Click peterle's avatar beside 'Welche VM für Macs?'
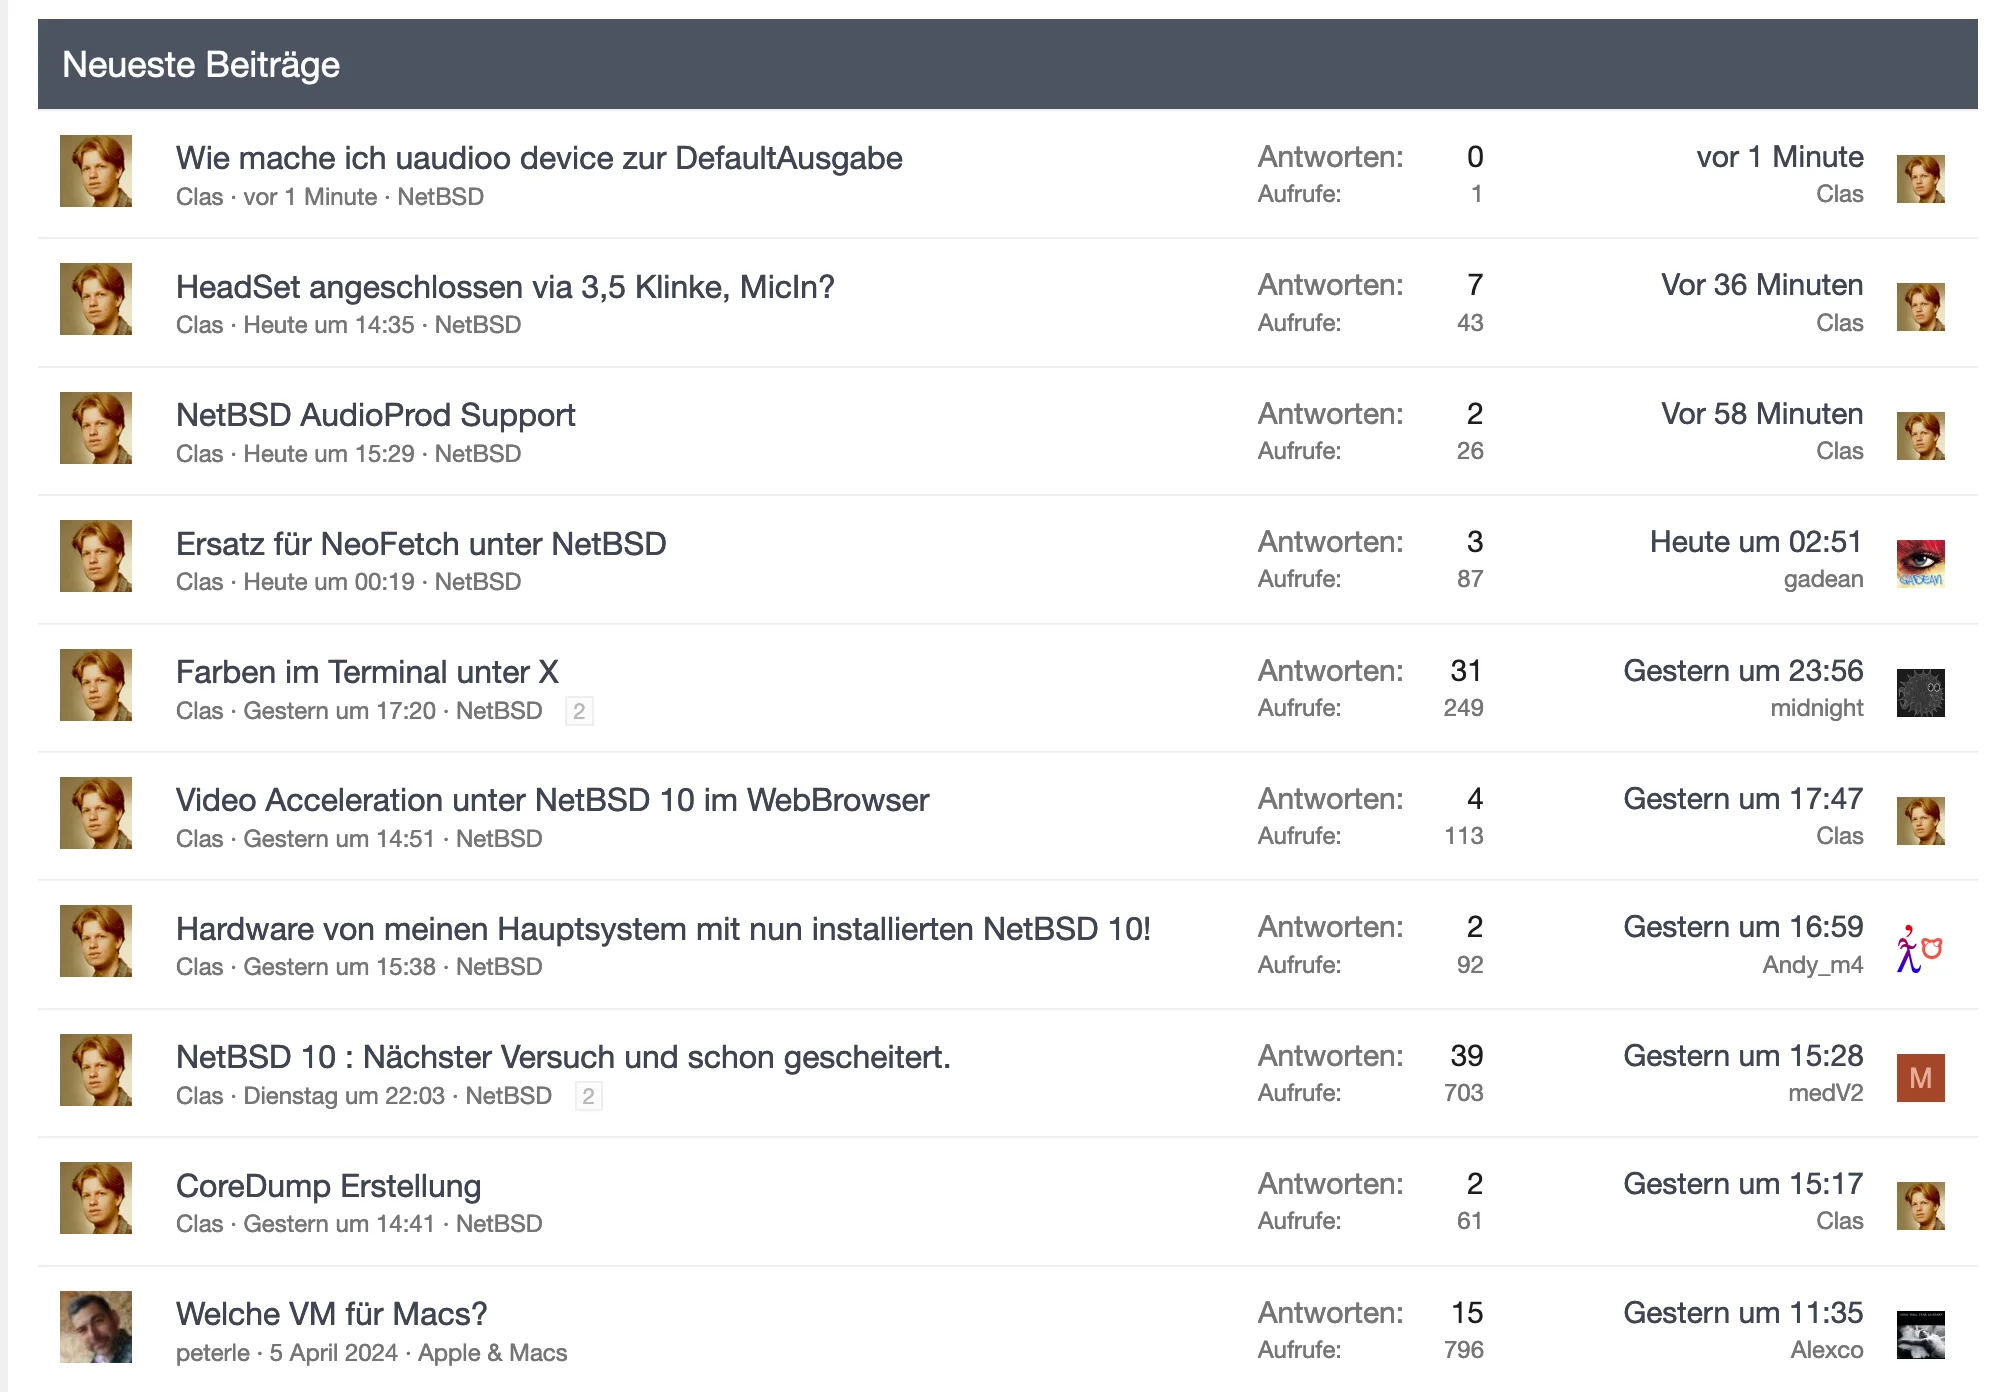This screenshot has height=1392, width=1992. click(x=96, y=1327)
